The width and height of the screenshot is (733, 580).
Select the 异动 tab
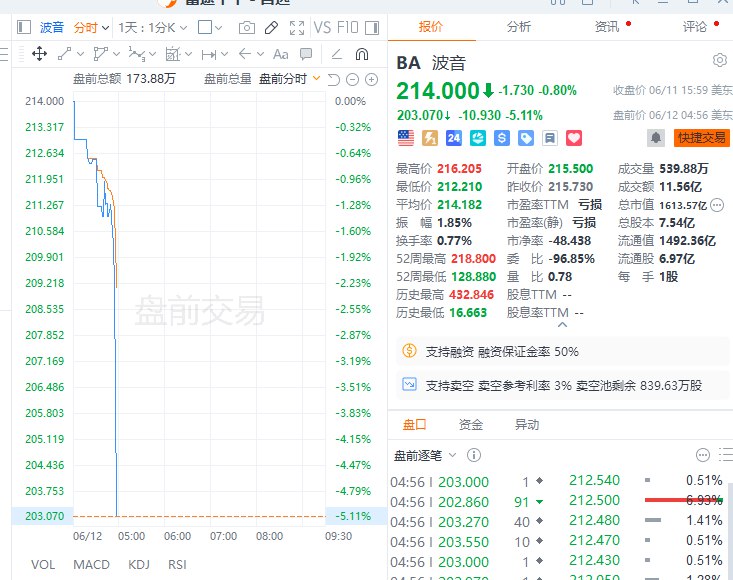point(527,424)
